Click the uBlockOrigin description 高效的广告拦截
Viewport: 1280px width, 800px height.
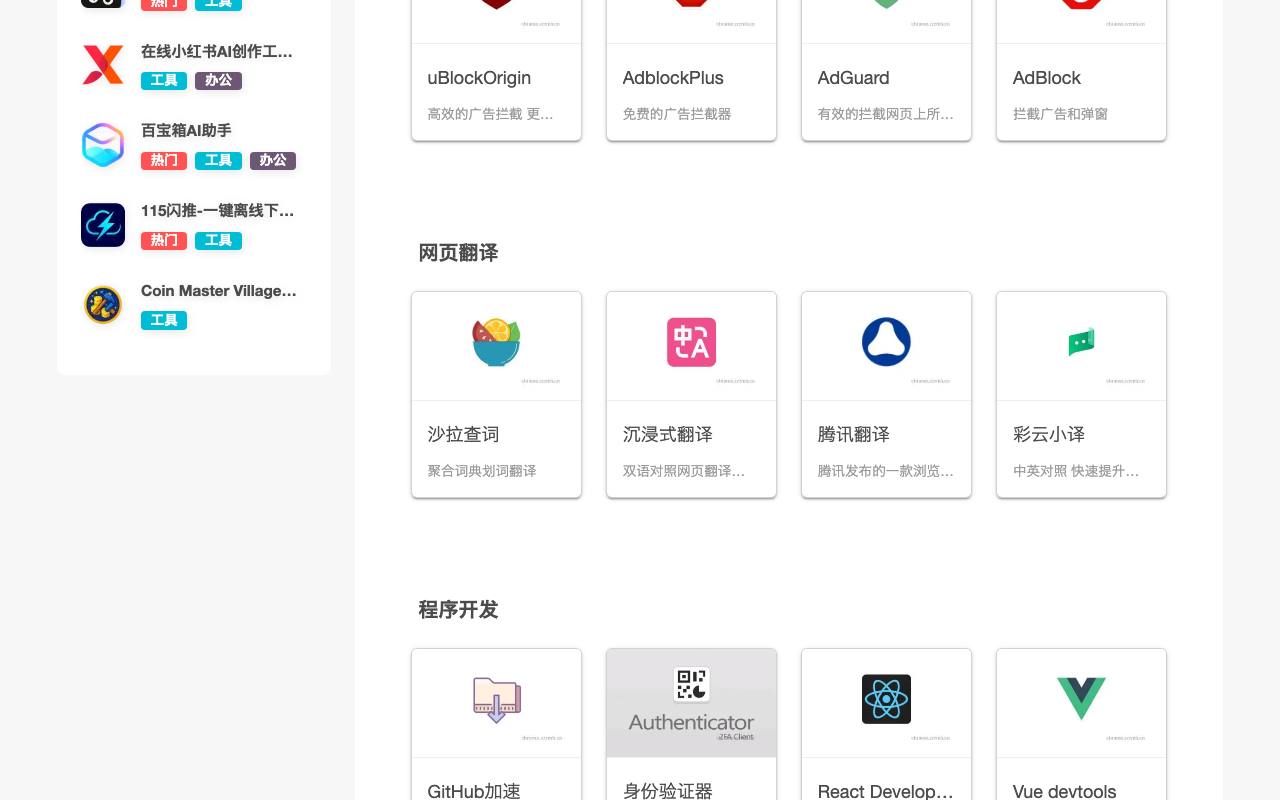pos(490,114)
